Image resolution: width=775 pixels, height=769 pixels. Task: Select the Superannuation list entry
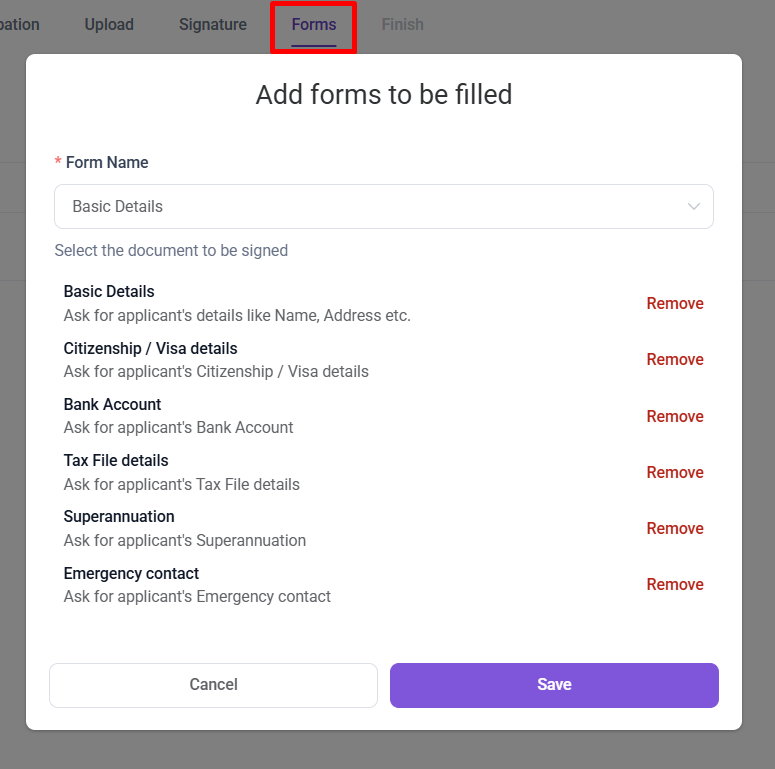pyautogui.click(x=119, y=517)
